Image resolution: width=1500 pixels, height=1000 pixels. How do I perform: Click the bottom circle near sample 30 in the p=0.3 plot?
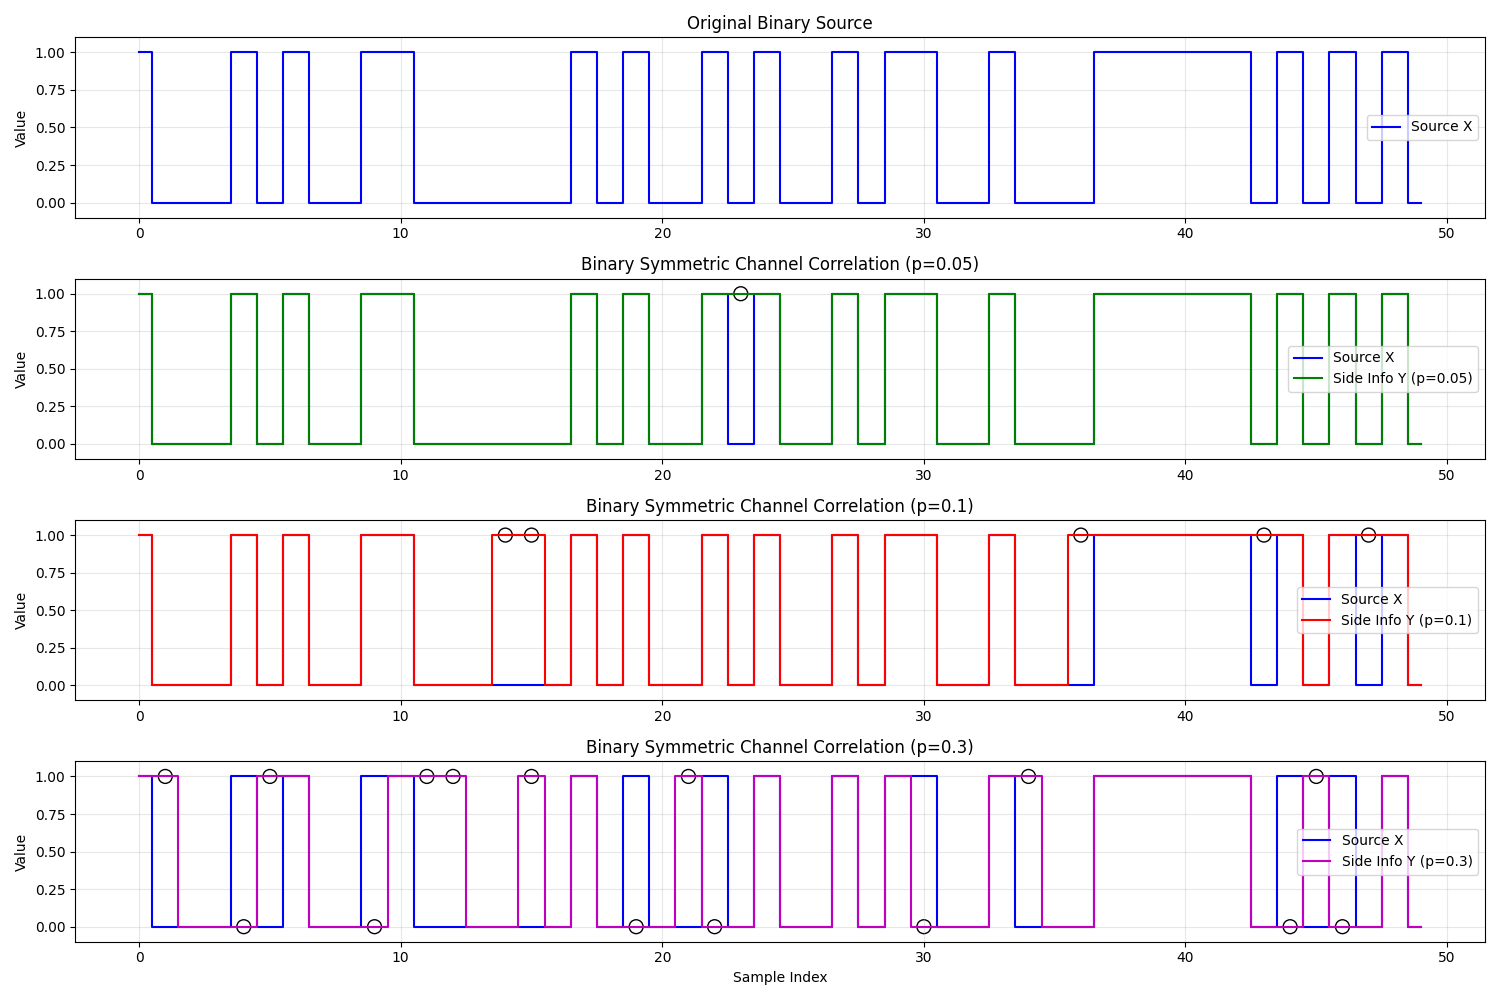point(923,927)
